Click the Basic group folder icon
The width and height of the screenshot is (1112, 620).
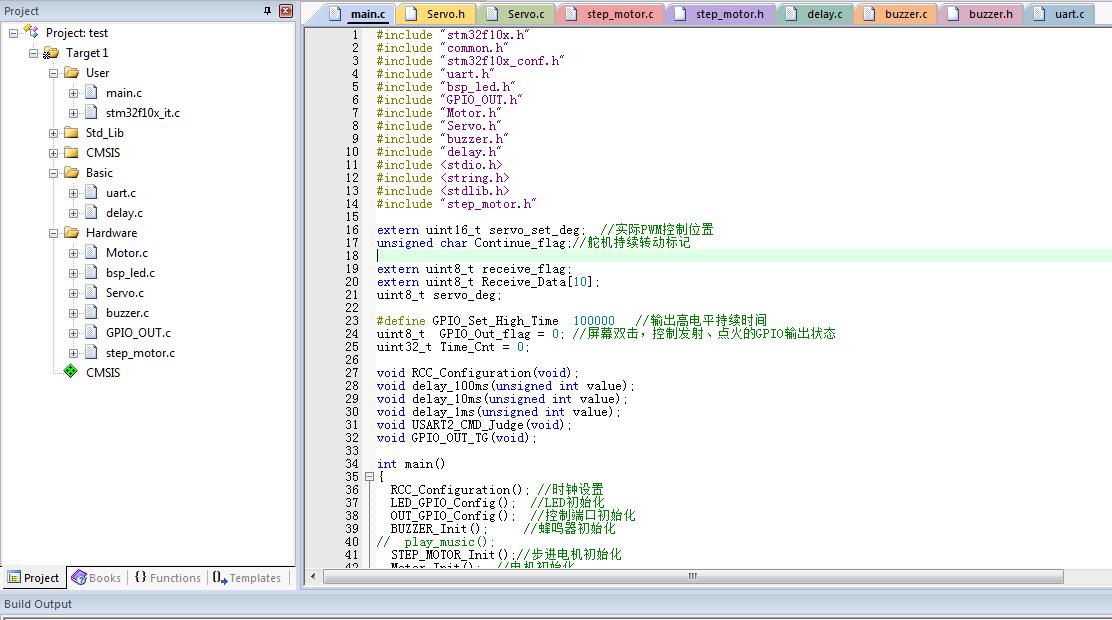(x=71, y=172)
